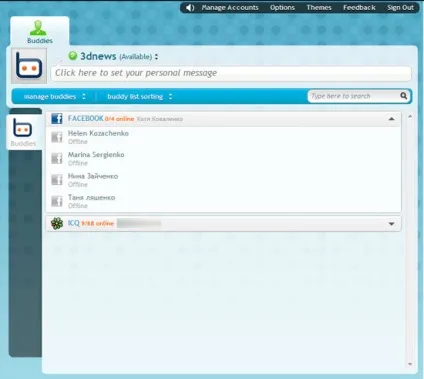Click the 3dnews username
The width and height of the screenshot is (424, 379).
pyautogui.click(x=98, y=56)
